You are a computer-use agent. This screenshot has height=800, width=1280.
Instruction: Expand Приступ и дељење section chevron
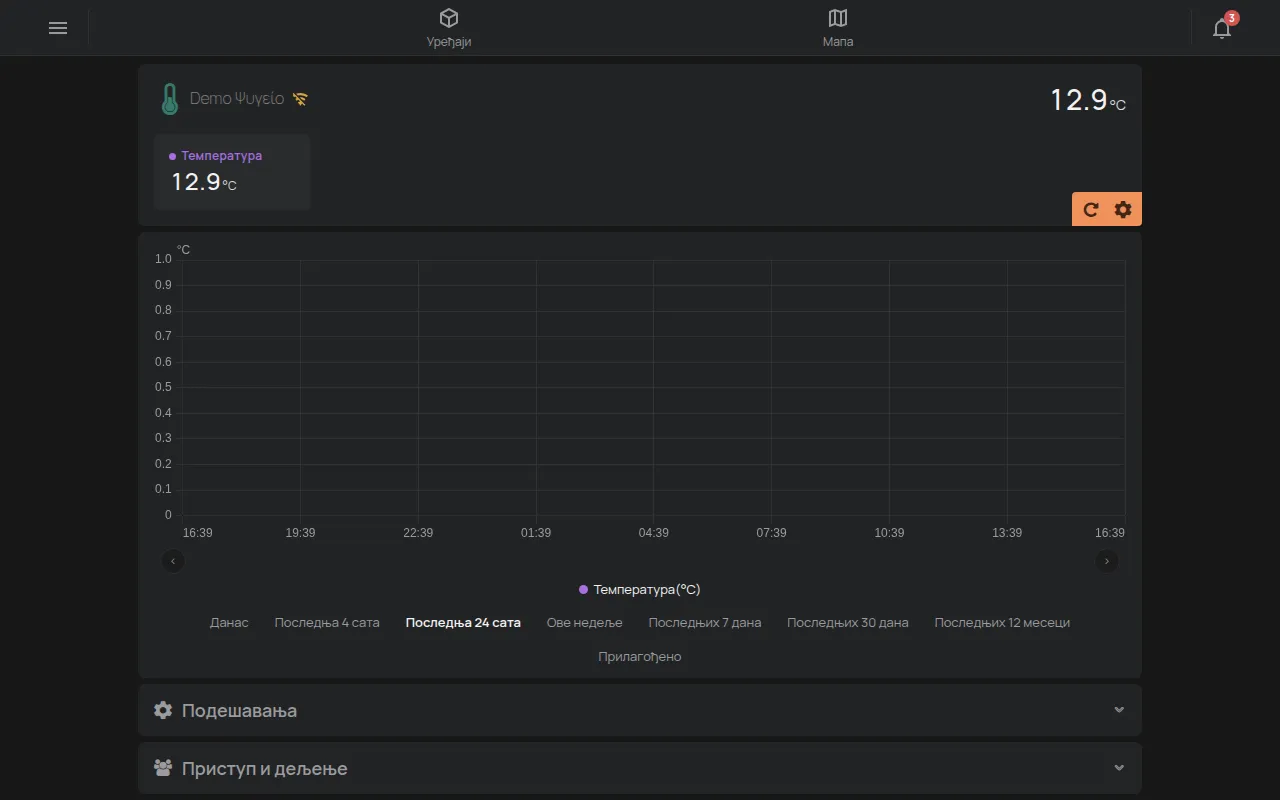[x=1119, y=768]
